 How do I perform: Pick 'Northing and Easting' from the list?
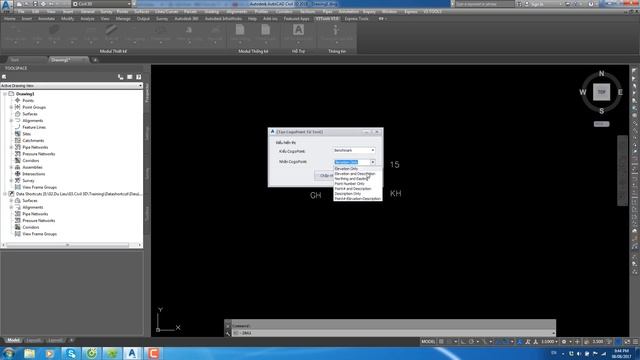(x=351, y=179)
